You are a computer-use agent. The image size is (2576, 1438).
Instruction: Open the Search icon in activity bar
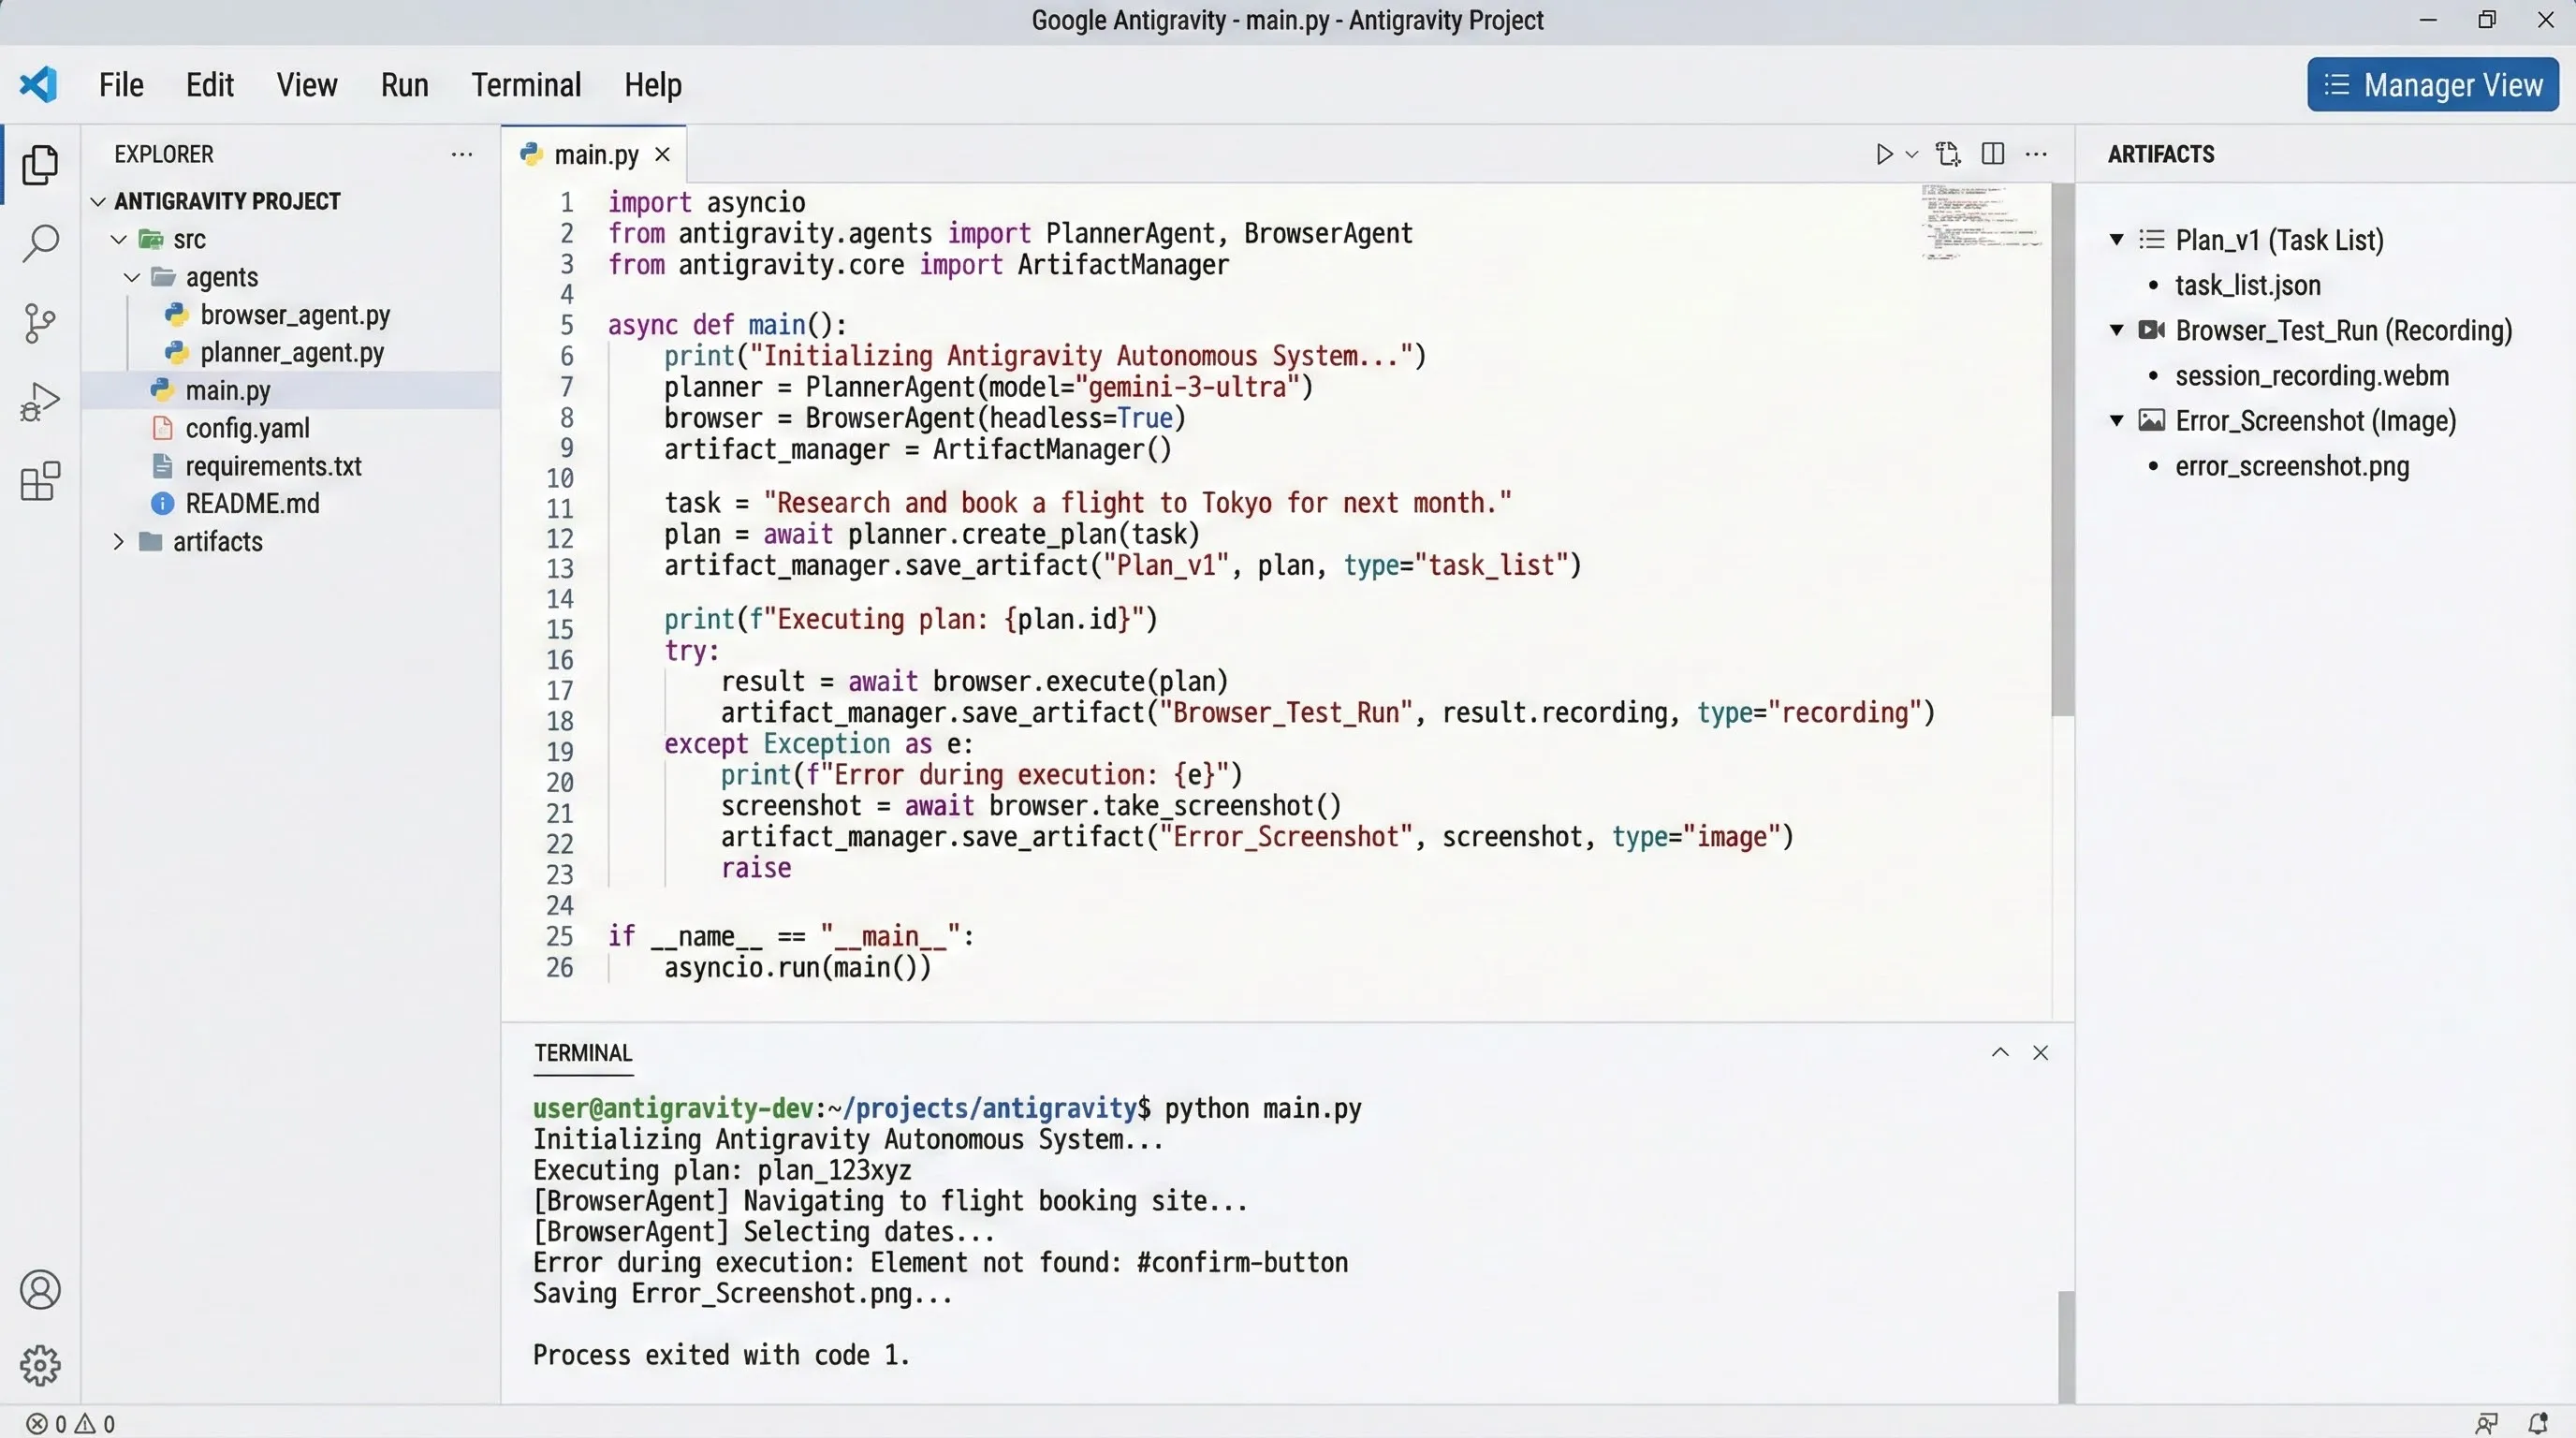pyautogui.click(x=40, y=243)
